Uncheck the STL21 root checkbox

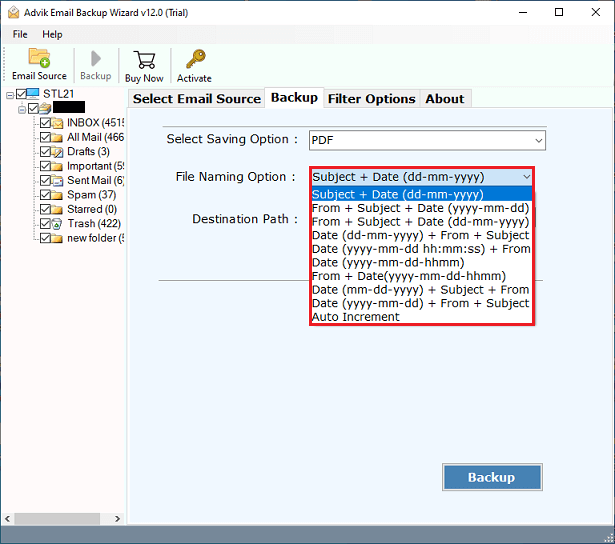click(x=21, y=94)
